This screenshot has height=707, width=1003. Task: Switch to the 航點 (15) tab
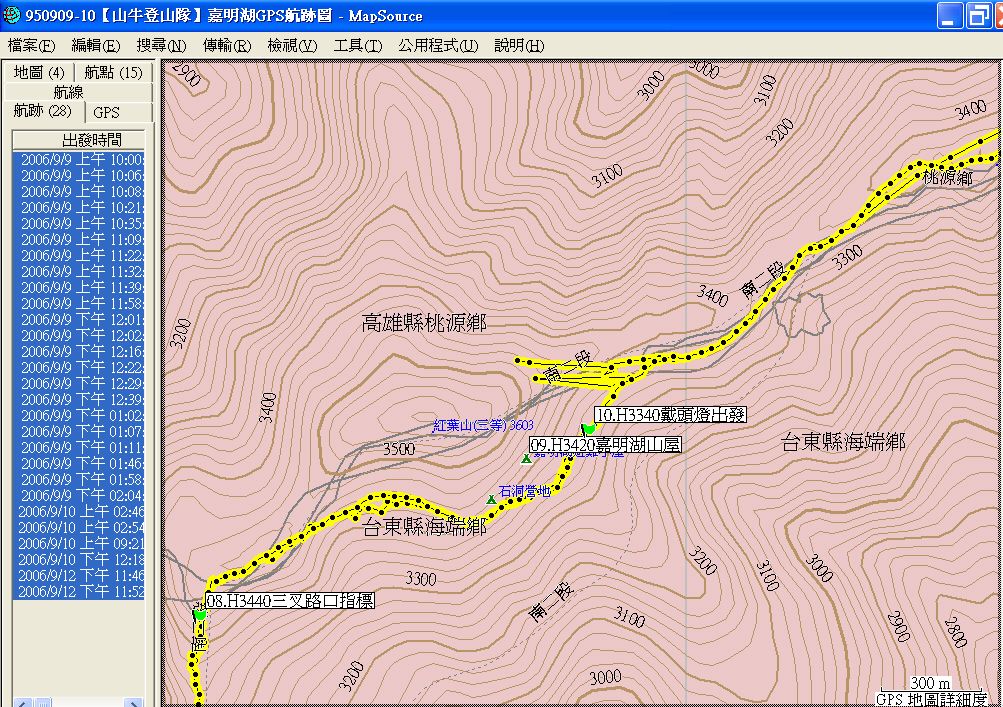pos(113,72)
